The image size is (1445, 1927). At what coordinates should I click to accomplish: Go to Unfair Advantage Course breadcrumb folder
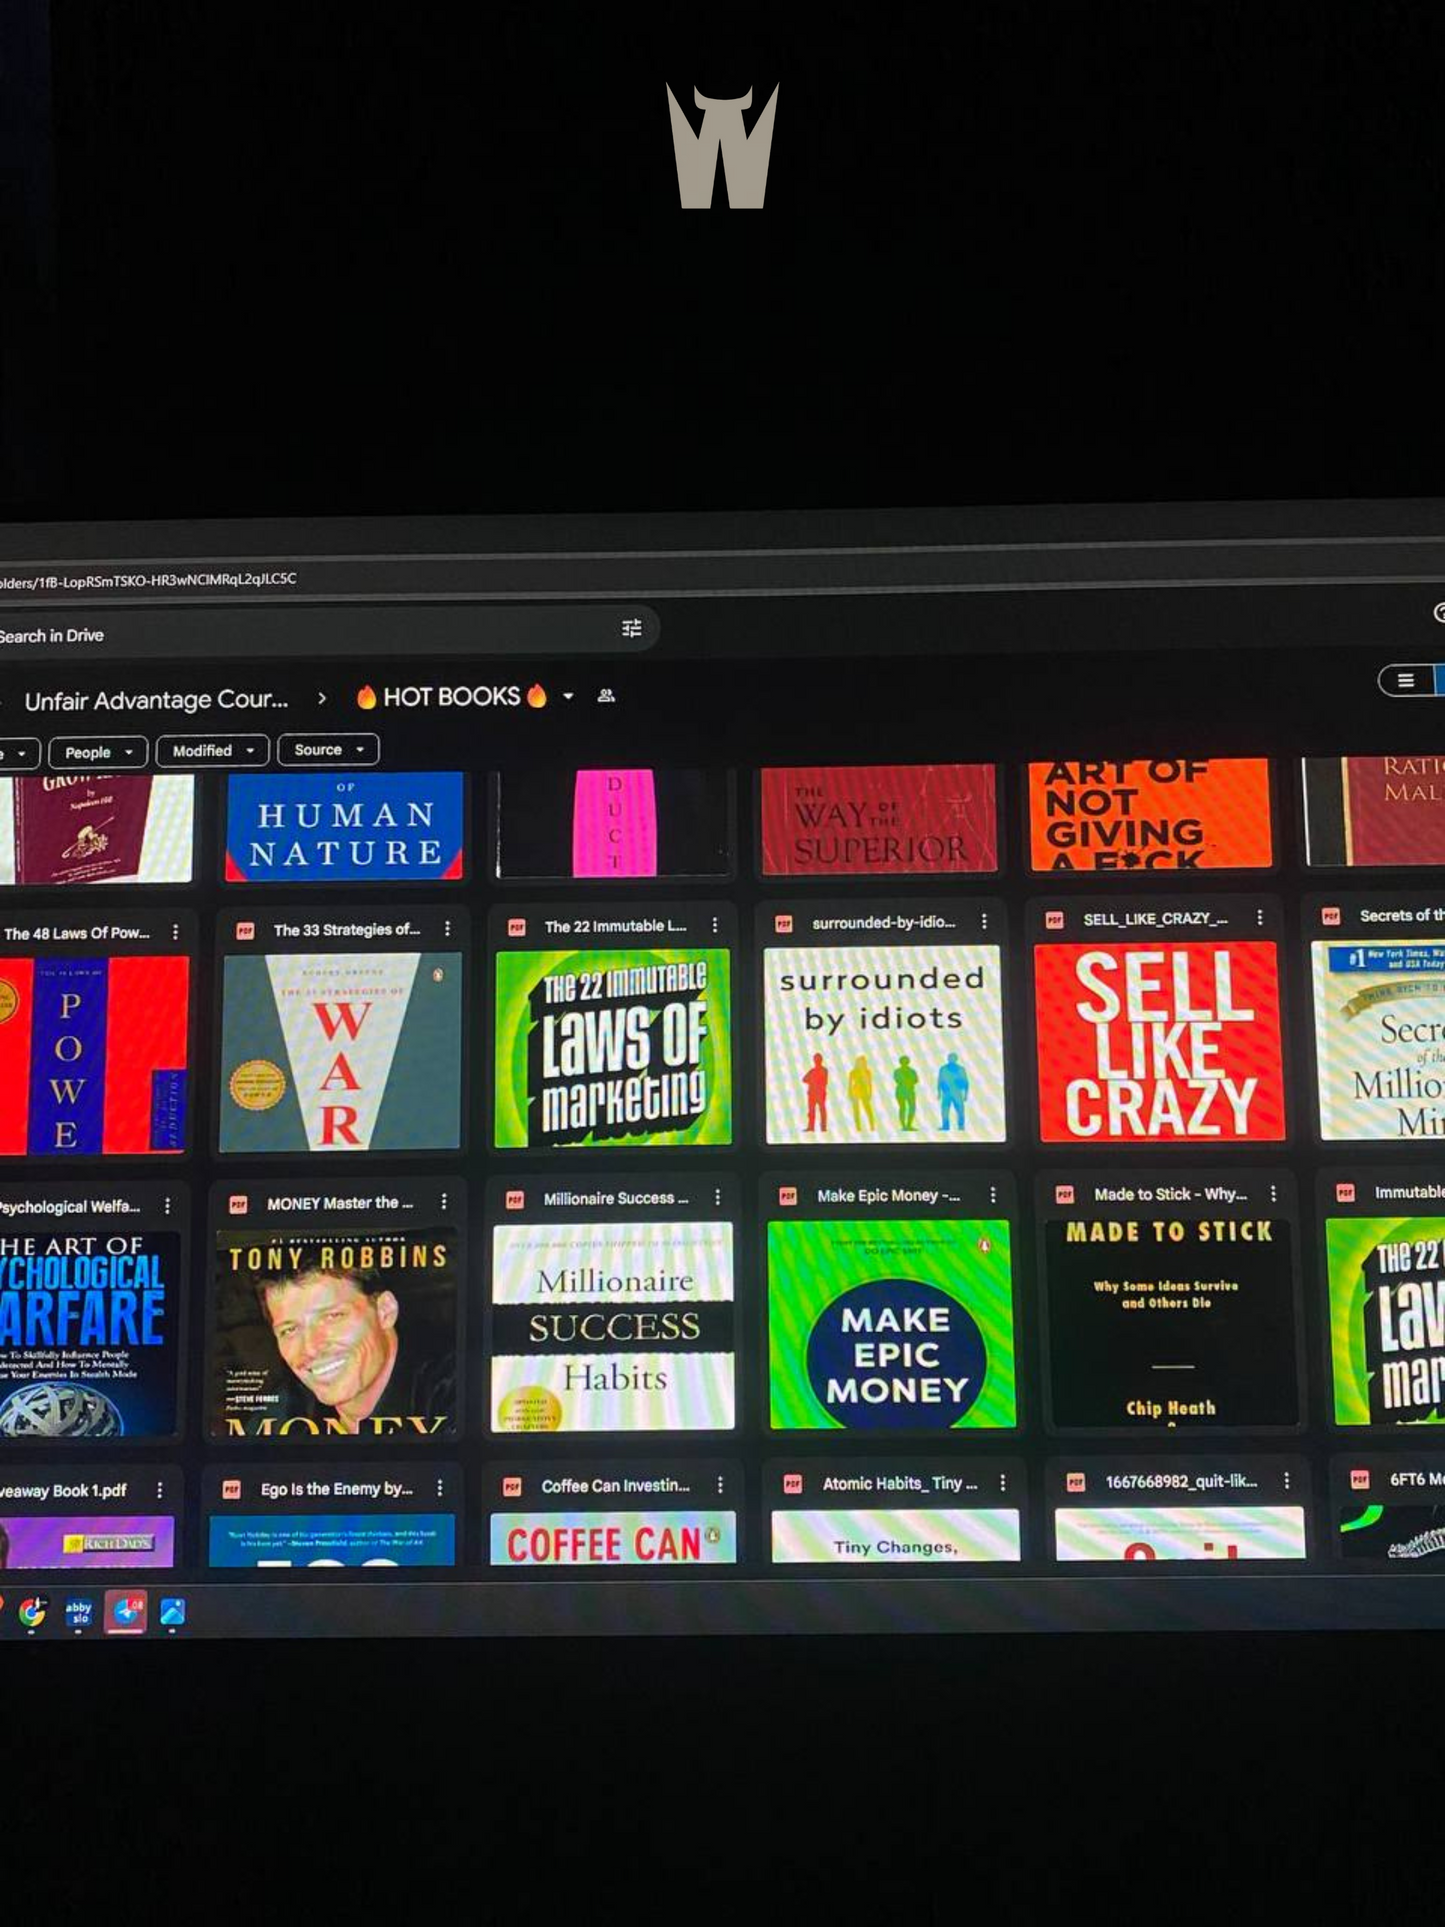coord(156,700)
